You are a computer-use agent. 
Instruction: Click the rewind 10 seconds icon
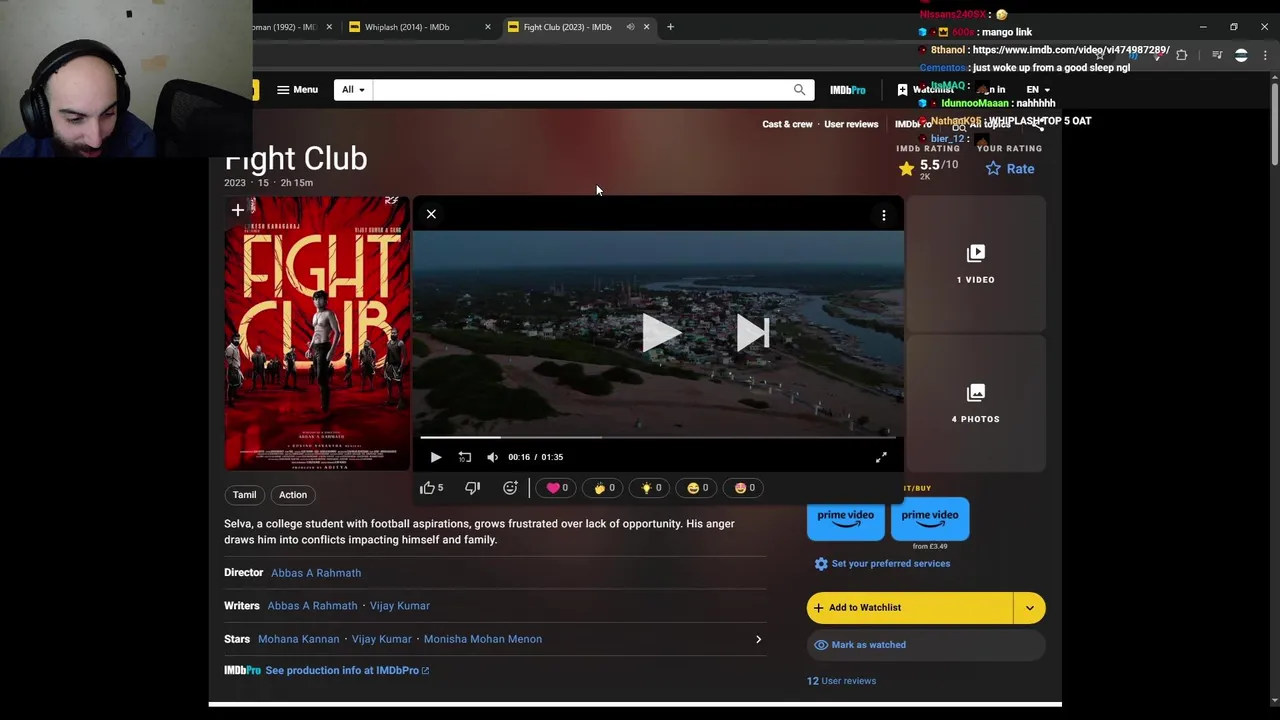tap(465, 457)
